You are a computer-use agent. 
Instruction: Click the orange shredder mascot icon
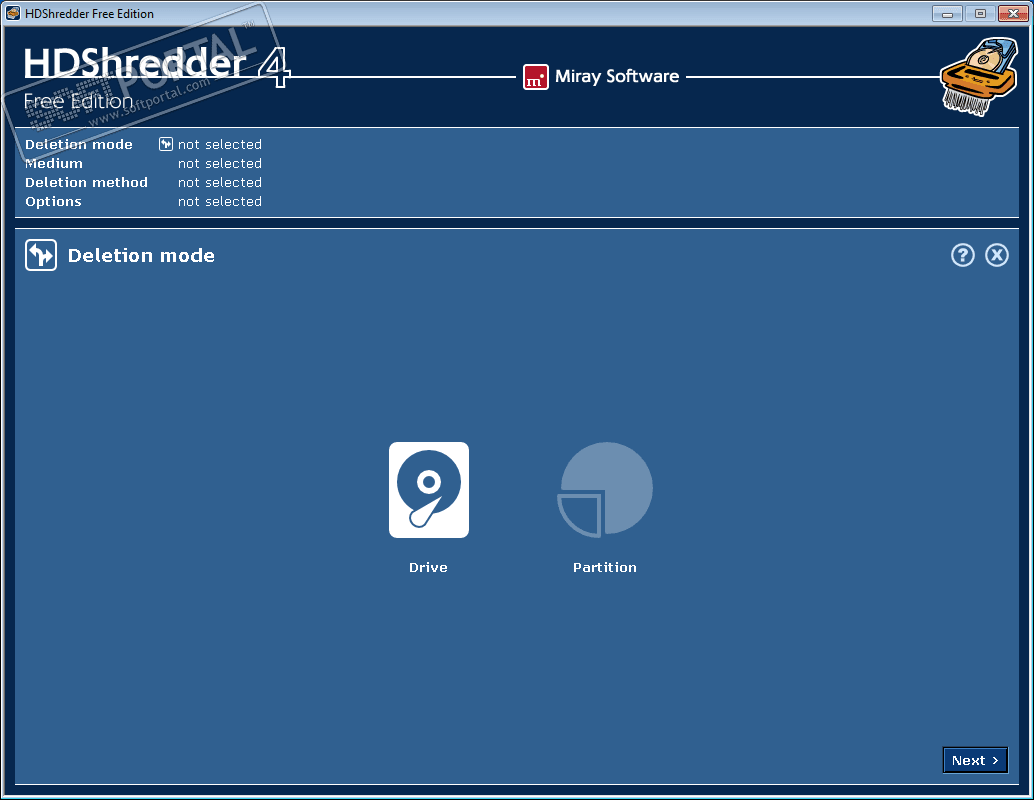coord(979,77)
